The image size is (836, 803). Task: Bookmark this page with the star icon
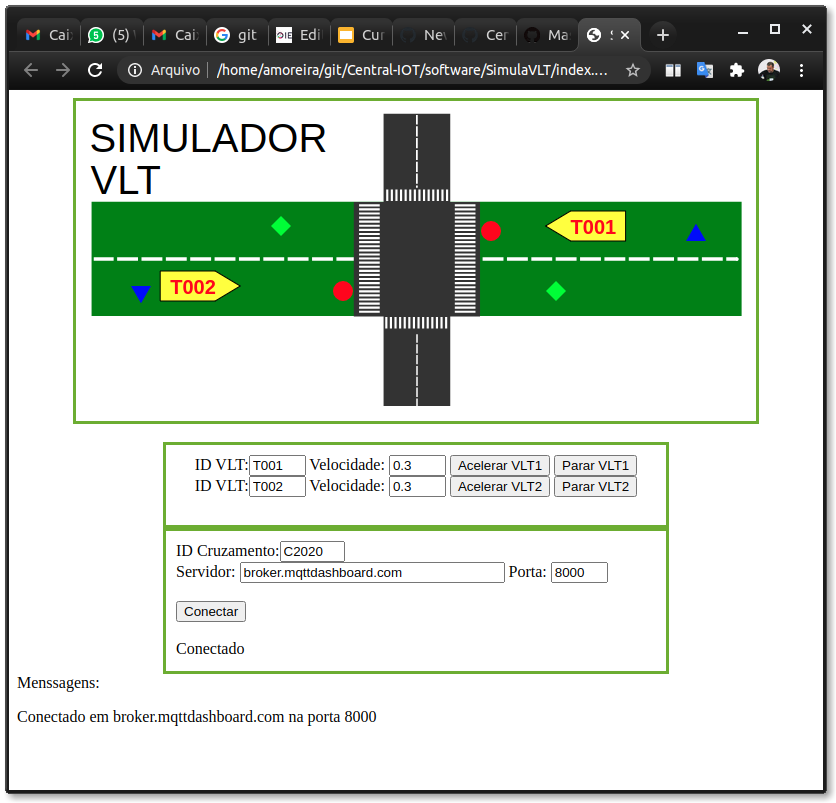(x=632, y=70)
